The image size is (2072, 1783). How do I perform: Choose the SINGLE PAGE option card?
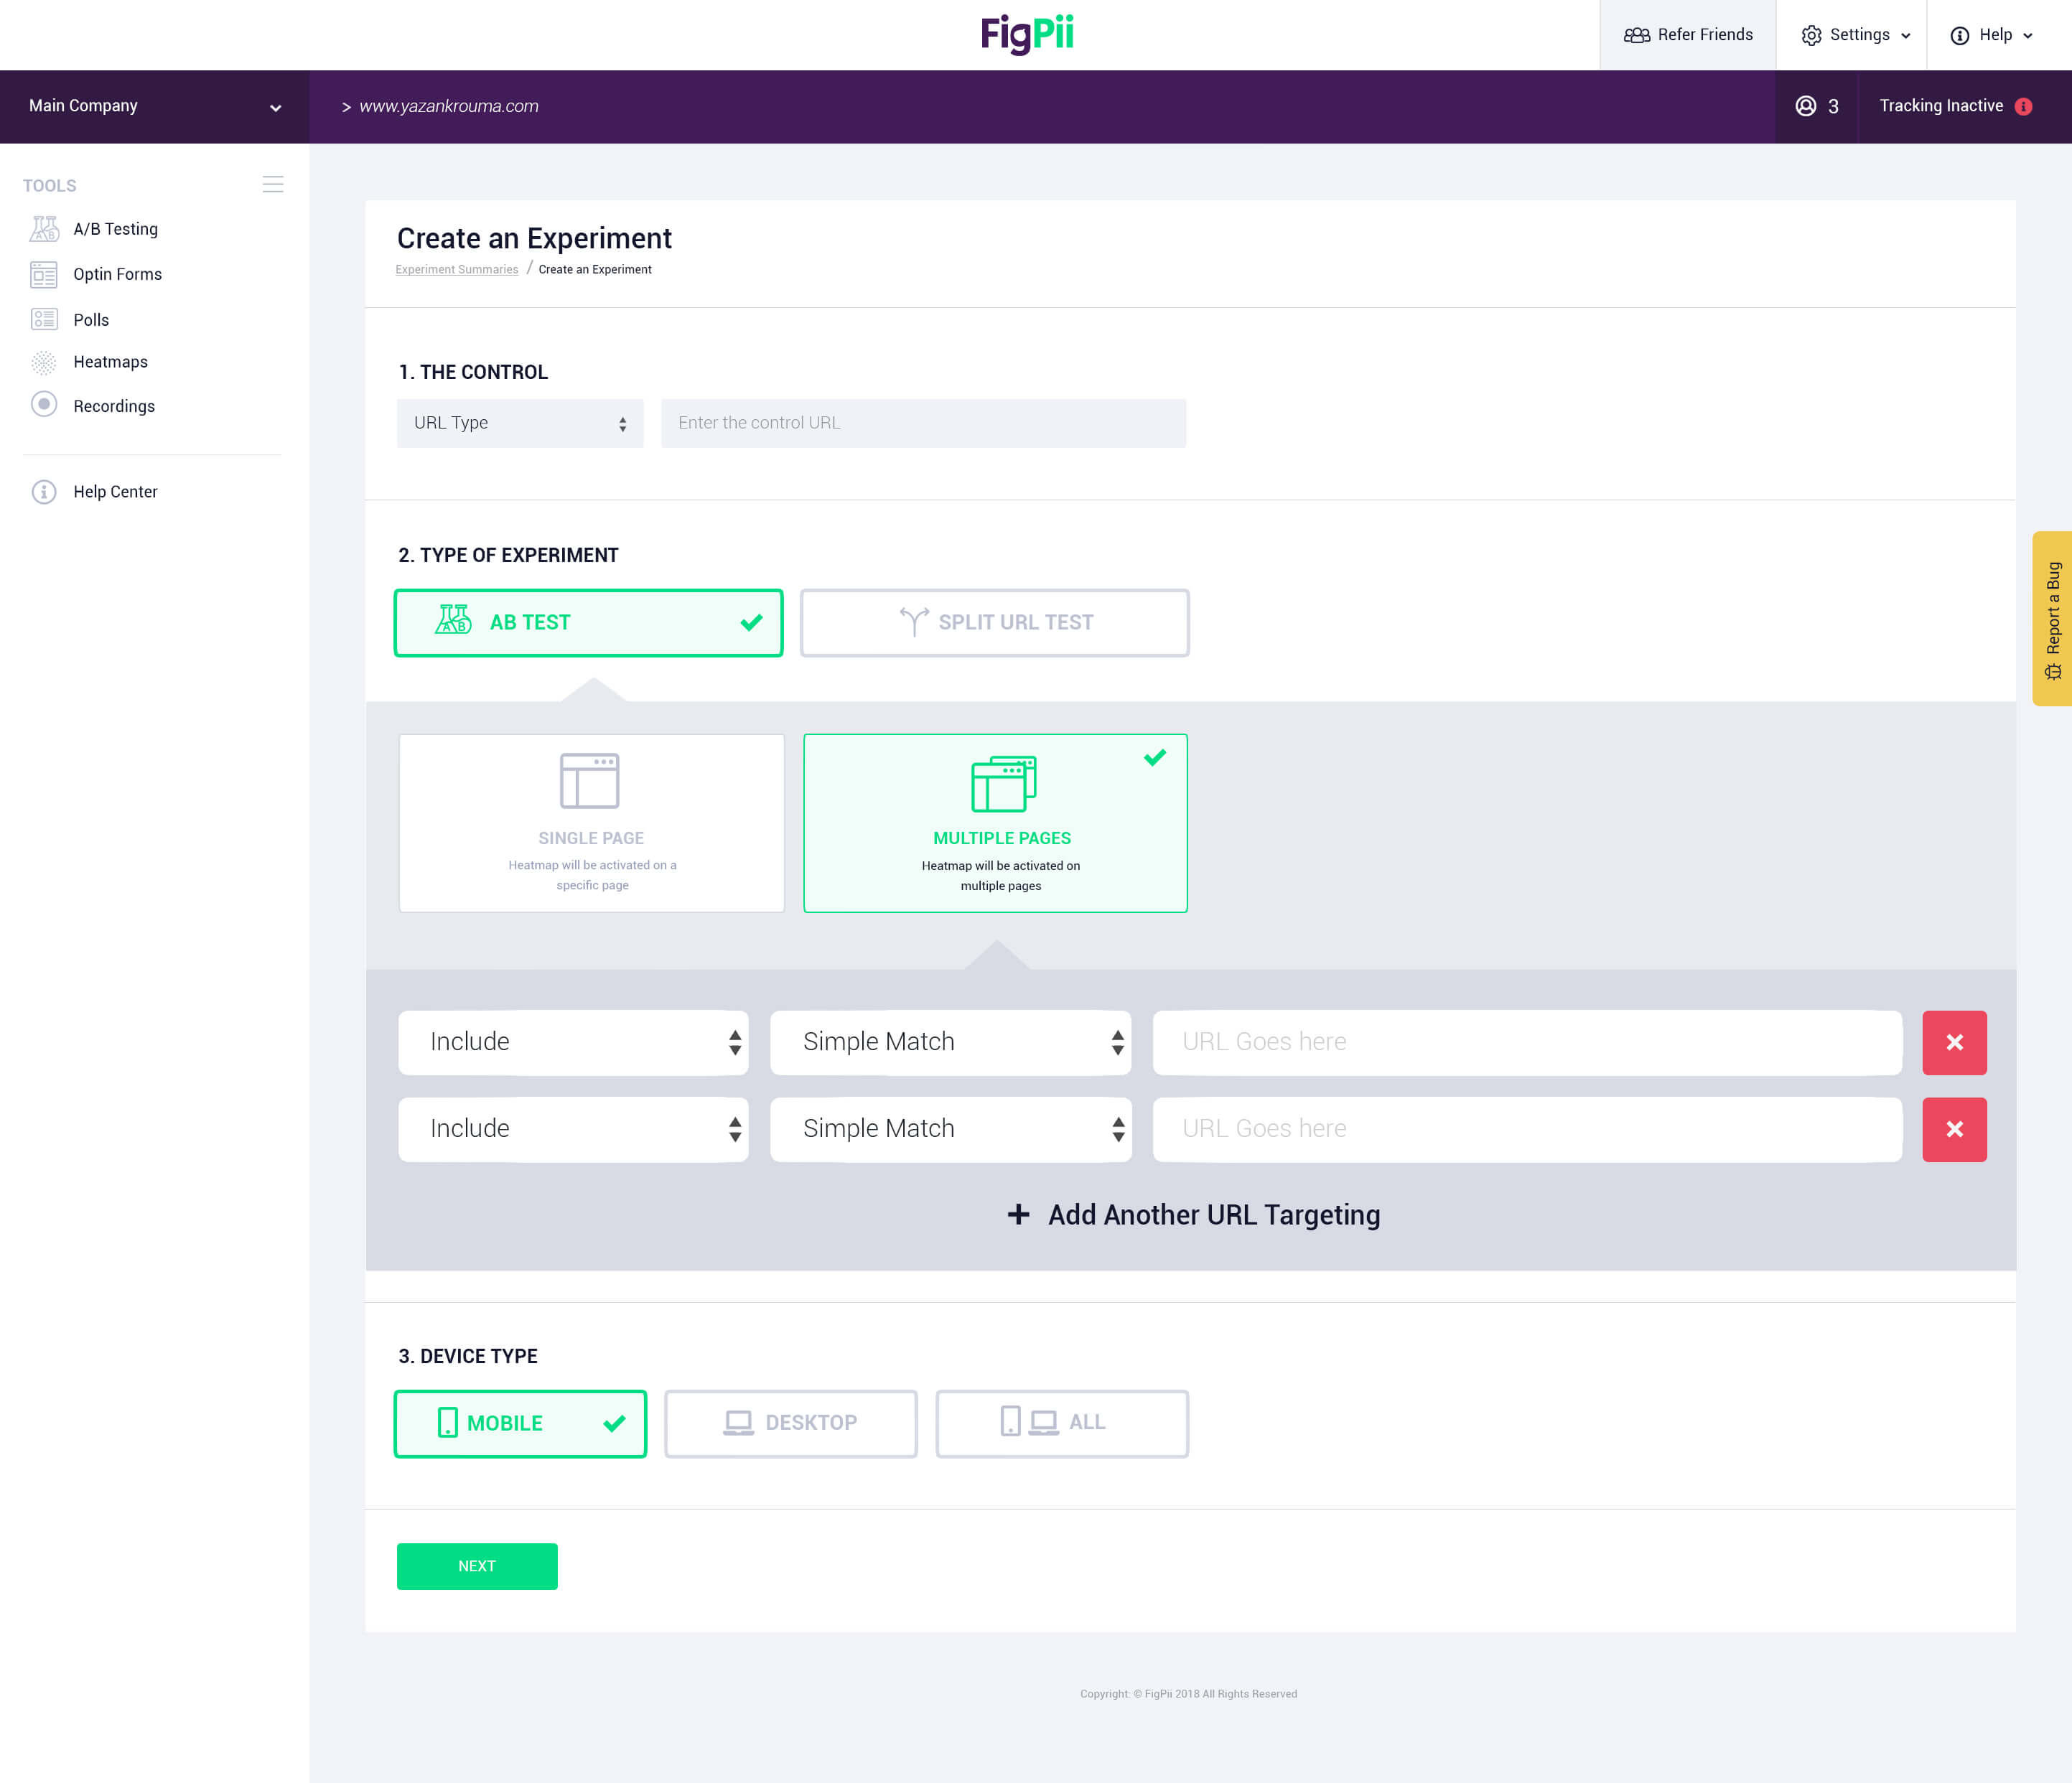(x=591, y=823)
